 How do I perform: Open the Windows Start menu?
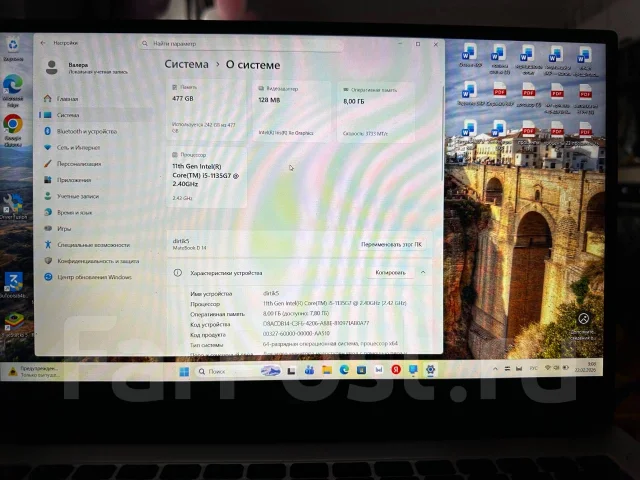point(184,371)
